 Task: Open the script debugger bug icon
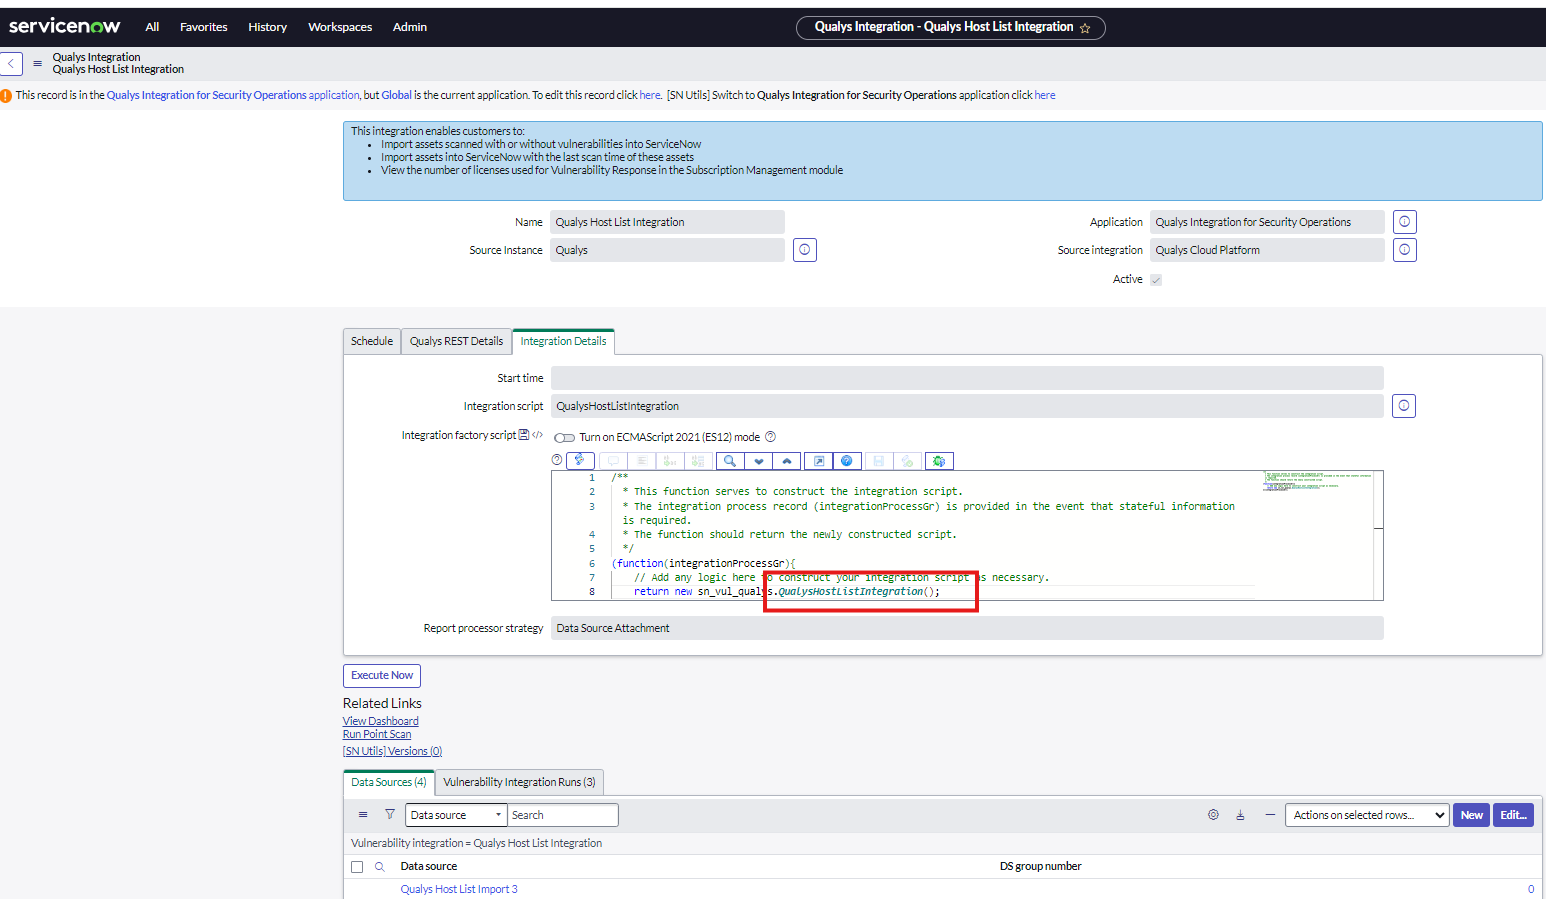coord(939,461)
